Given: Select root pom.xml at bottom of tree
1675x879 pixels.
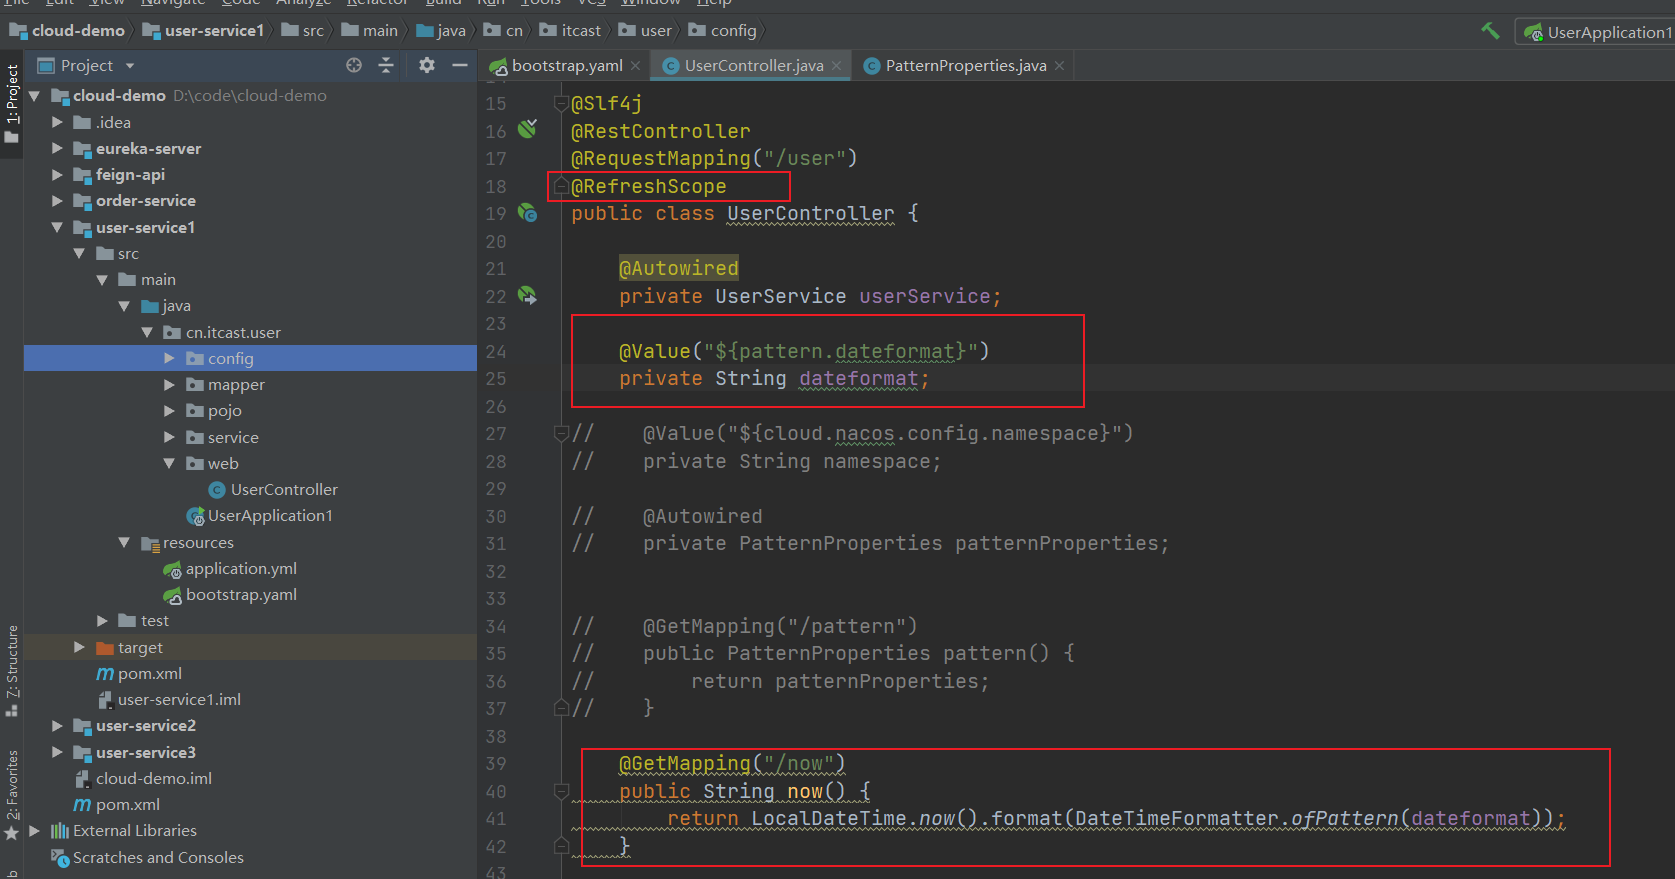Looking at the screenshot, I should (127, 804).
